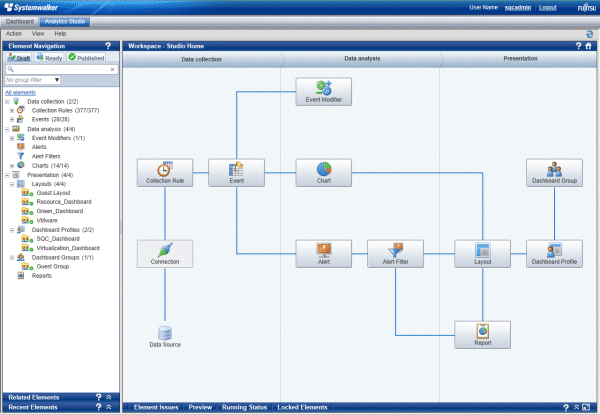Select the Chart workflow node
Screen dimensions: 600x415
point(323,173)
